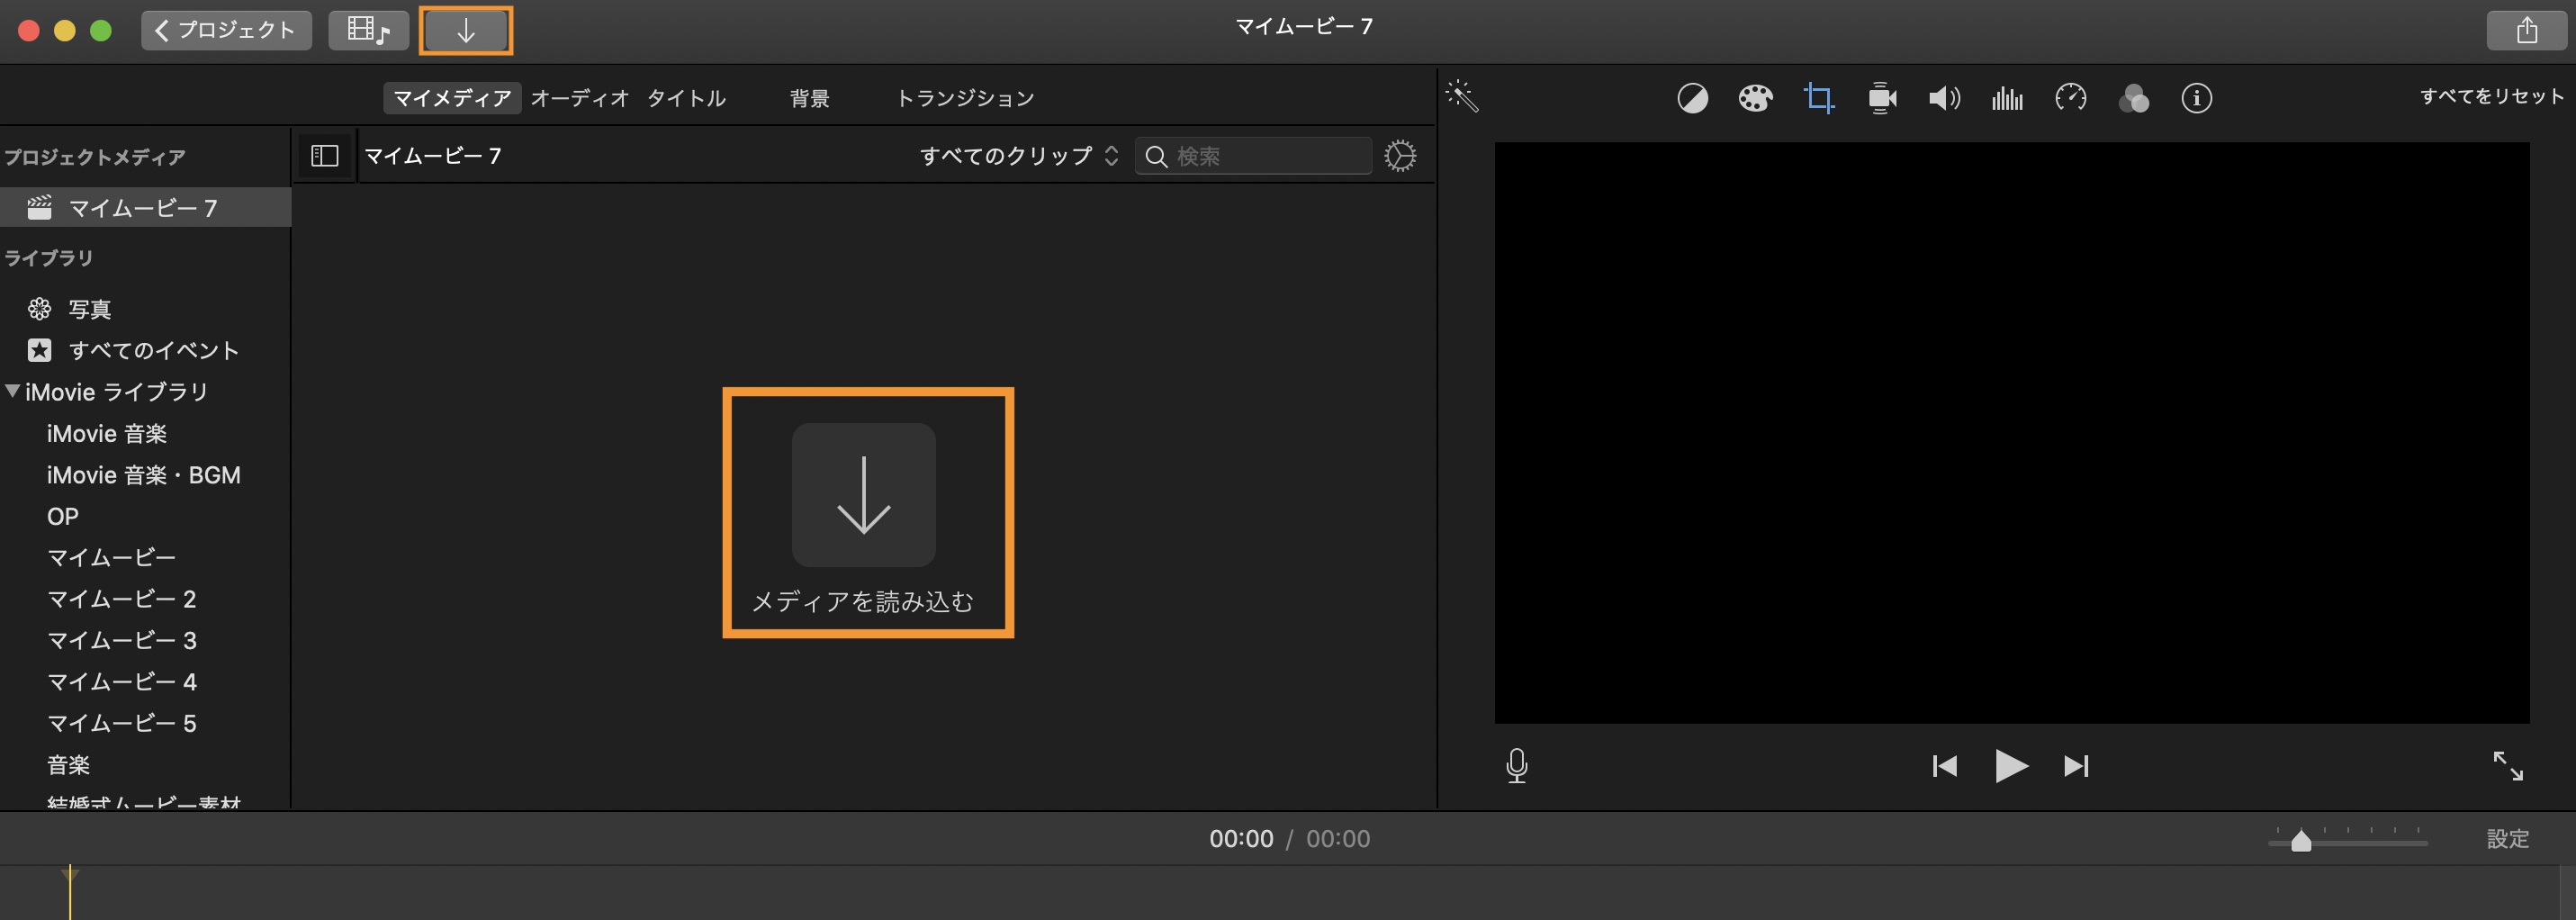Select マイムービー 5 event
This screenshot has width=2576, height=920.
(121, 723)
